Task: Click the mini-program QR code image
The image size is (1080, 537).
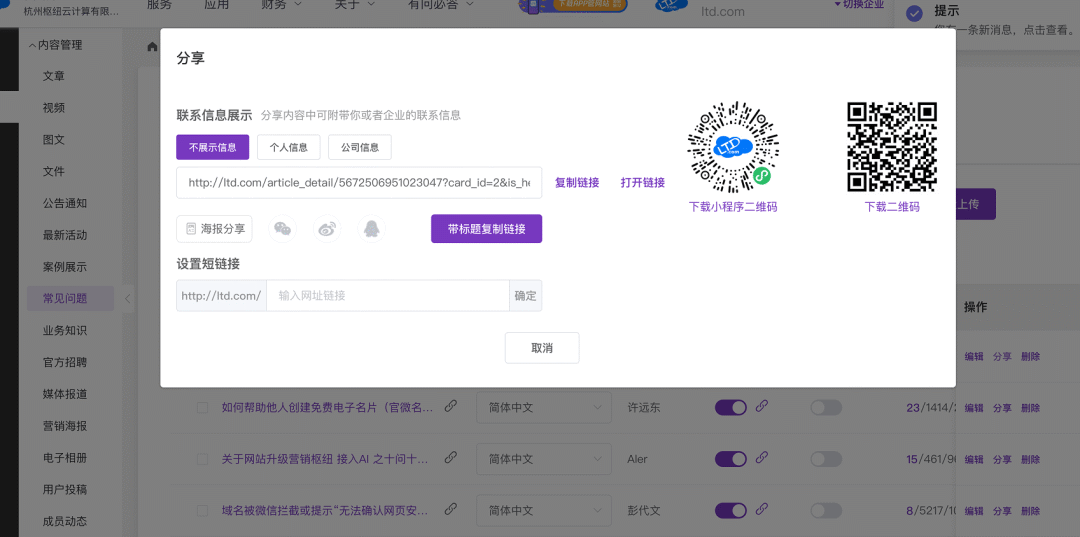Action: point(733,147)
